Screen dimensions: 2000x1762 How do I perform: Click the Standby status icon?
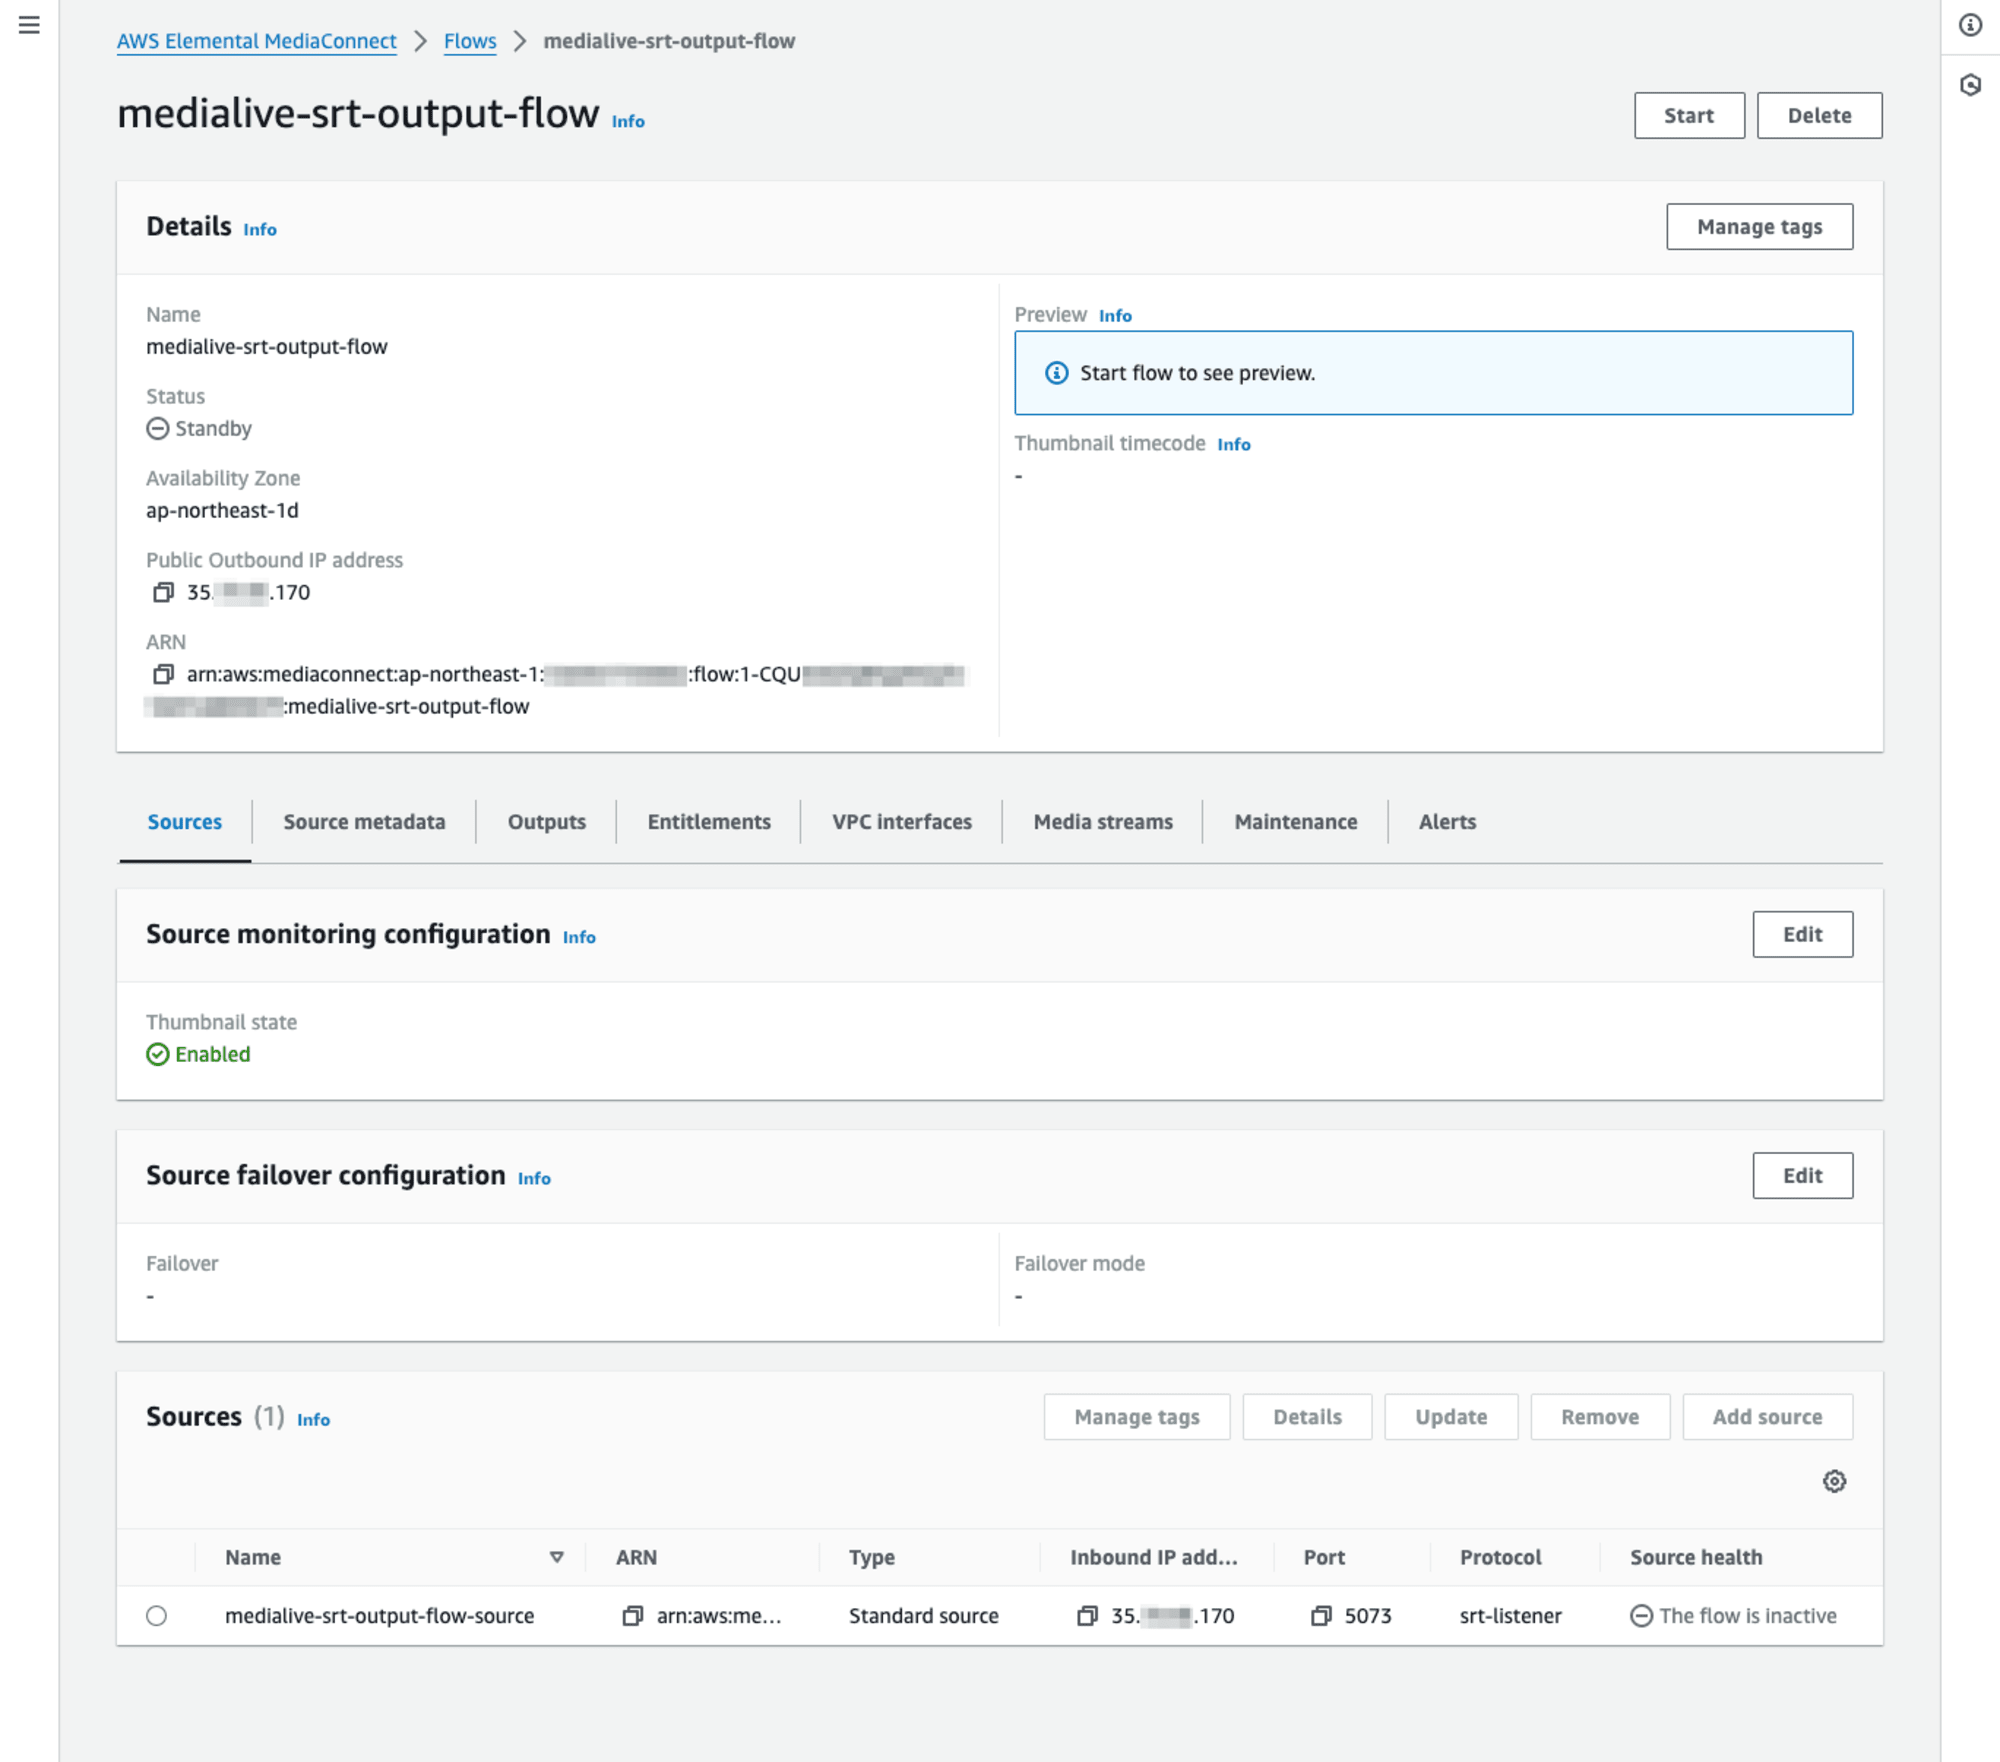click(158, 428)
